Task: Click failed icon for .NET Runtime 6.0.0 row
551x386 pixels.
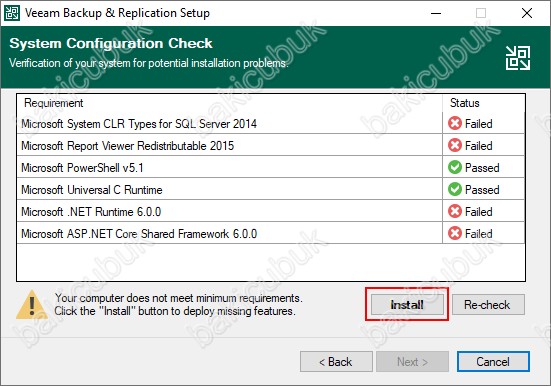Action: pos(455,211)
